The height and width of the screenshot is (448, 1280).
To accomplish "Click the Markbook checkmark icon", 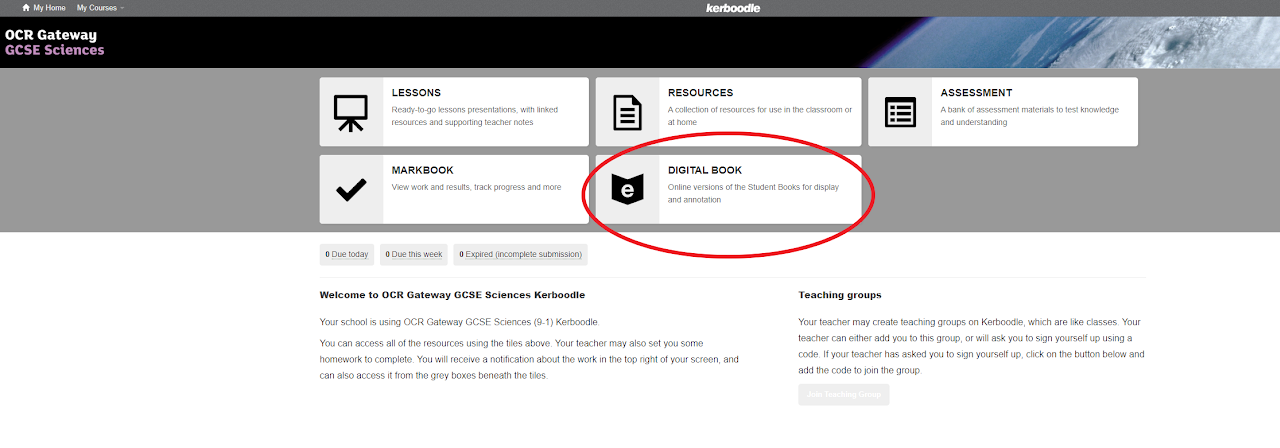I will (351, 189).
